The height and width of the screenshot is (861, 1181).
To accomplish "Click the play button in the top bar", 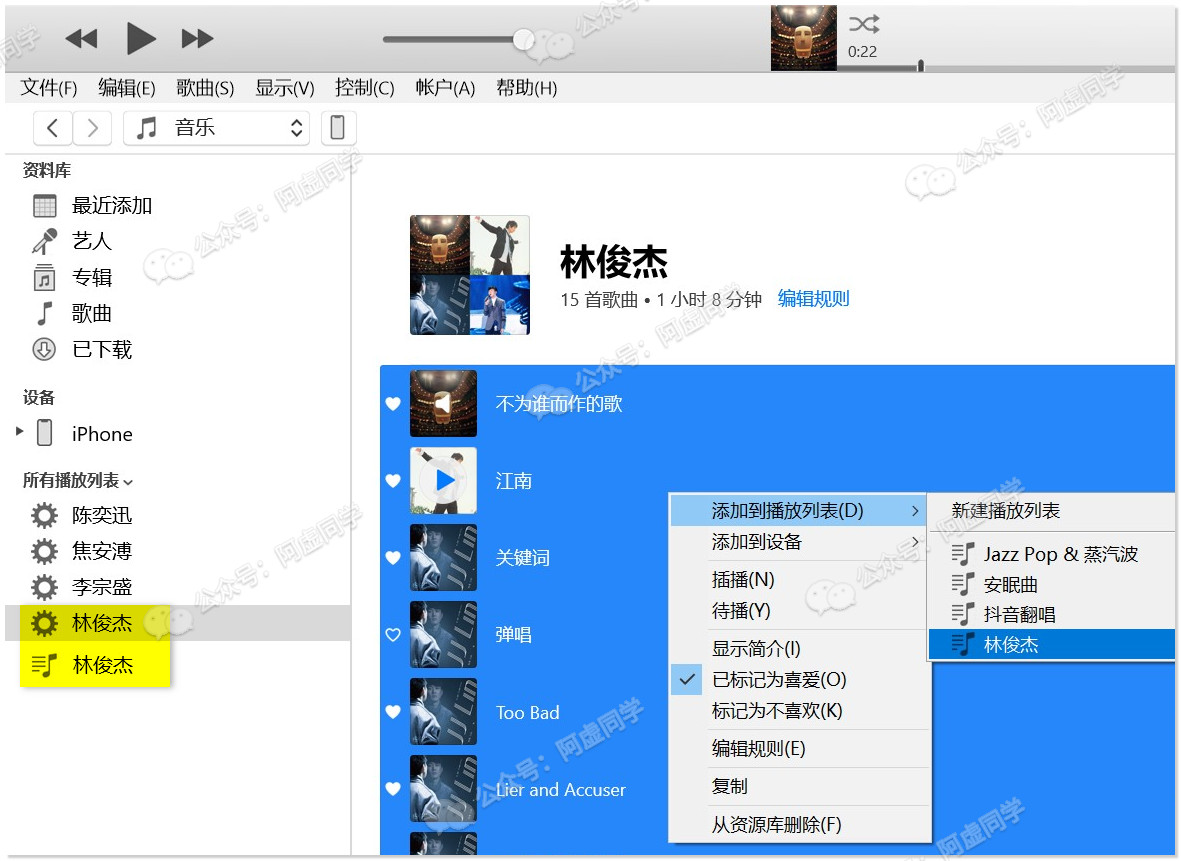I will (140, 38).
